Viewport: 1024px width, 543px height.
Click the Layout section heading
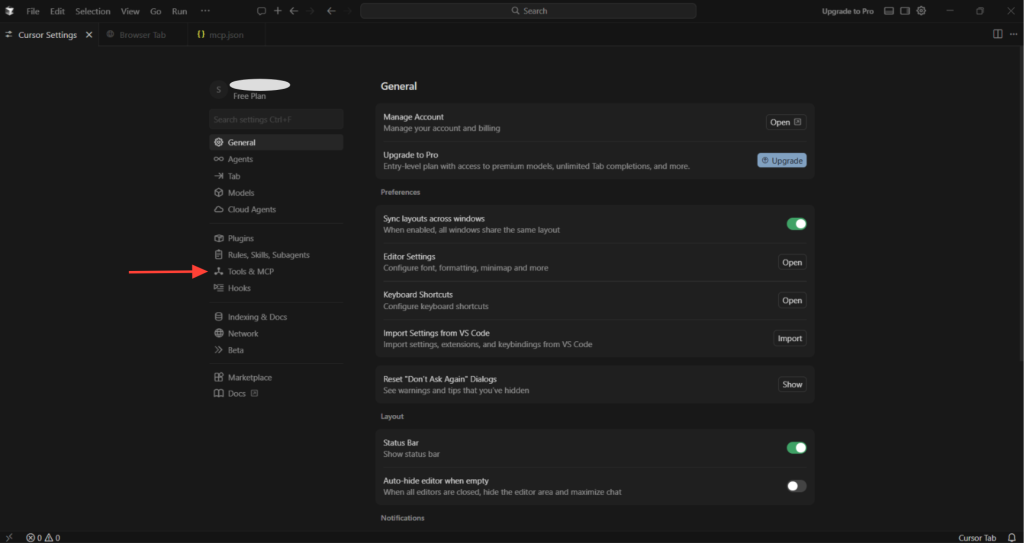point(392,416)
